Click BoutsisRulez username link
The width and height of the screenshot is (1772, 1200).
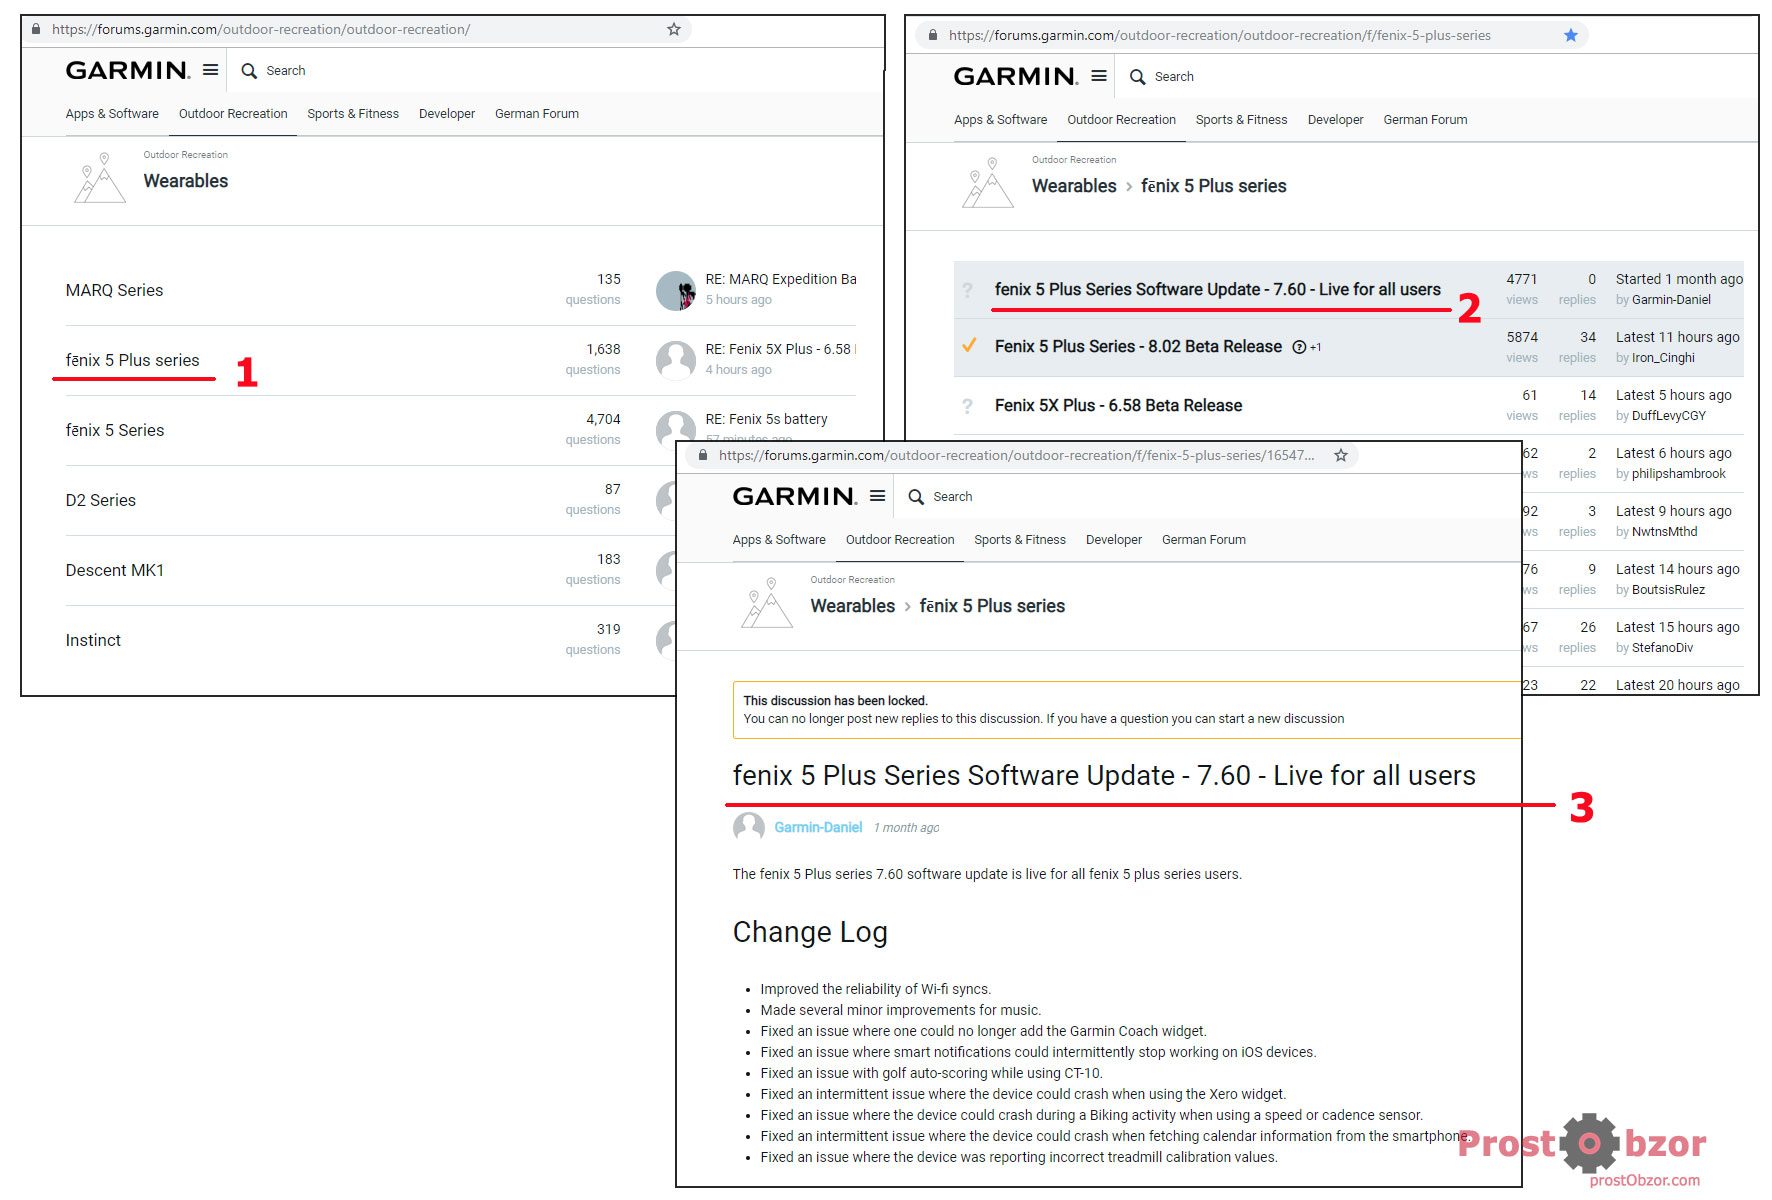pos(1669,590)
